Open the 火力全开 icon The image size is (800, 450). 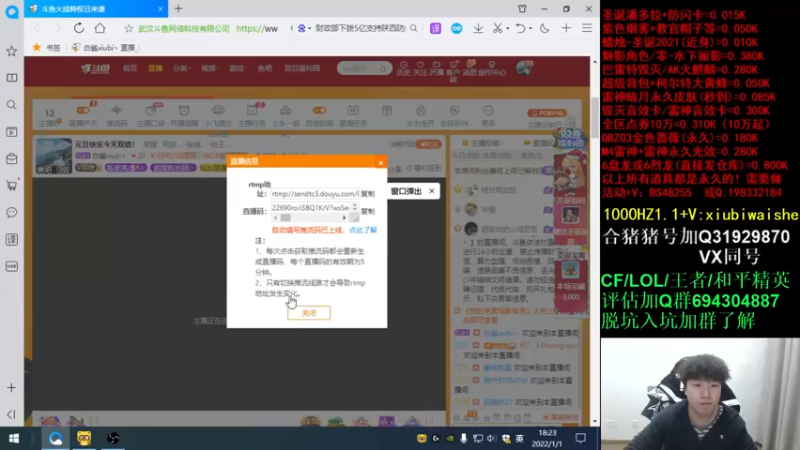pos(420,110)
